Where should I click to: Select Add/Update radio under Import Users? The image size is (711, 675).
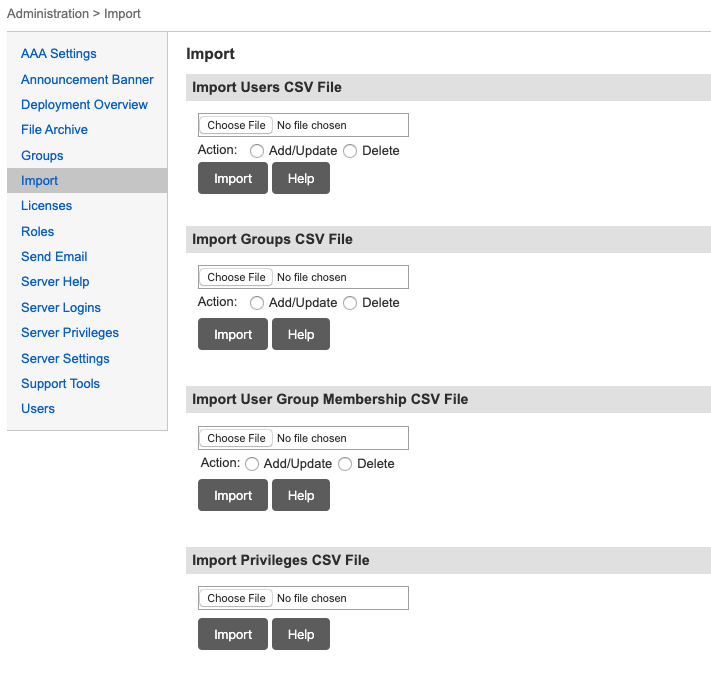tap(257, 151)
